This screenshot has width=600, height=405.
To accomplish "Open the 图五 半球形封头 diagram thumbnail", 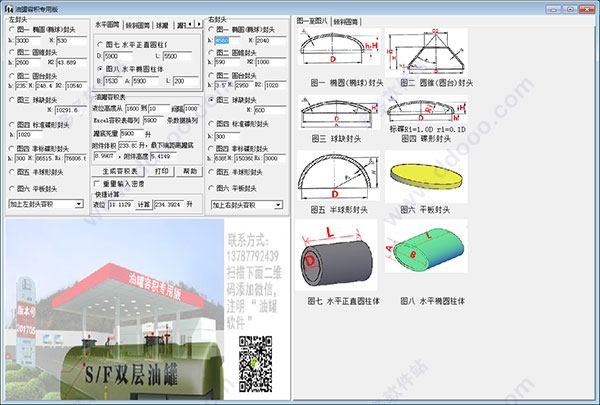I will (x=339, y=175).
